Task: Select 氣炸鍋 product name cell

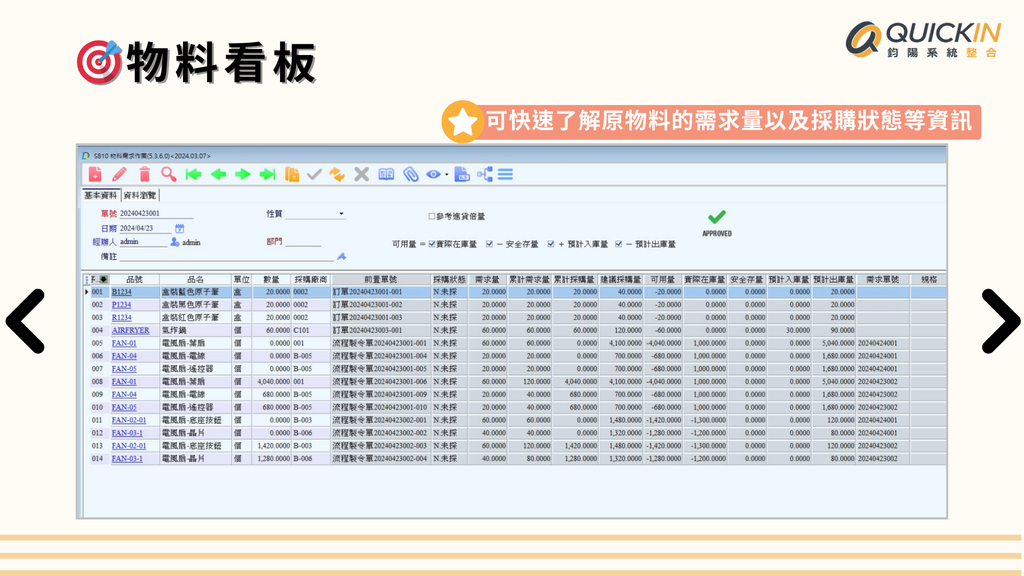Action: (x=195, y=330)
